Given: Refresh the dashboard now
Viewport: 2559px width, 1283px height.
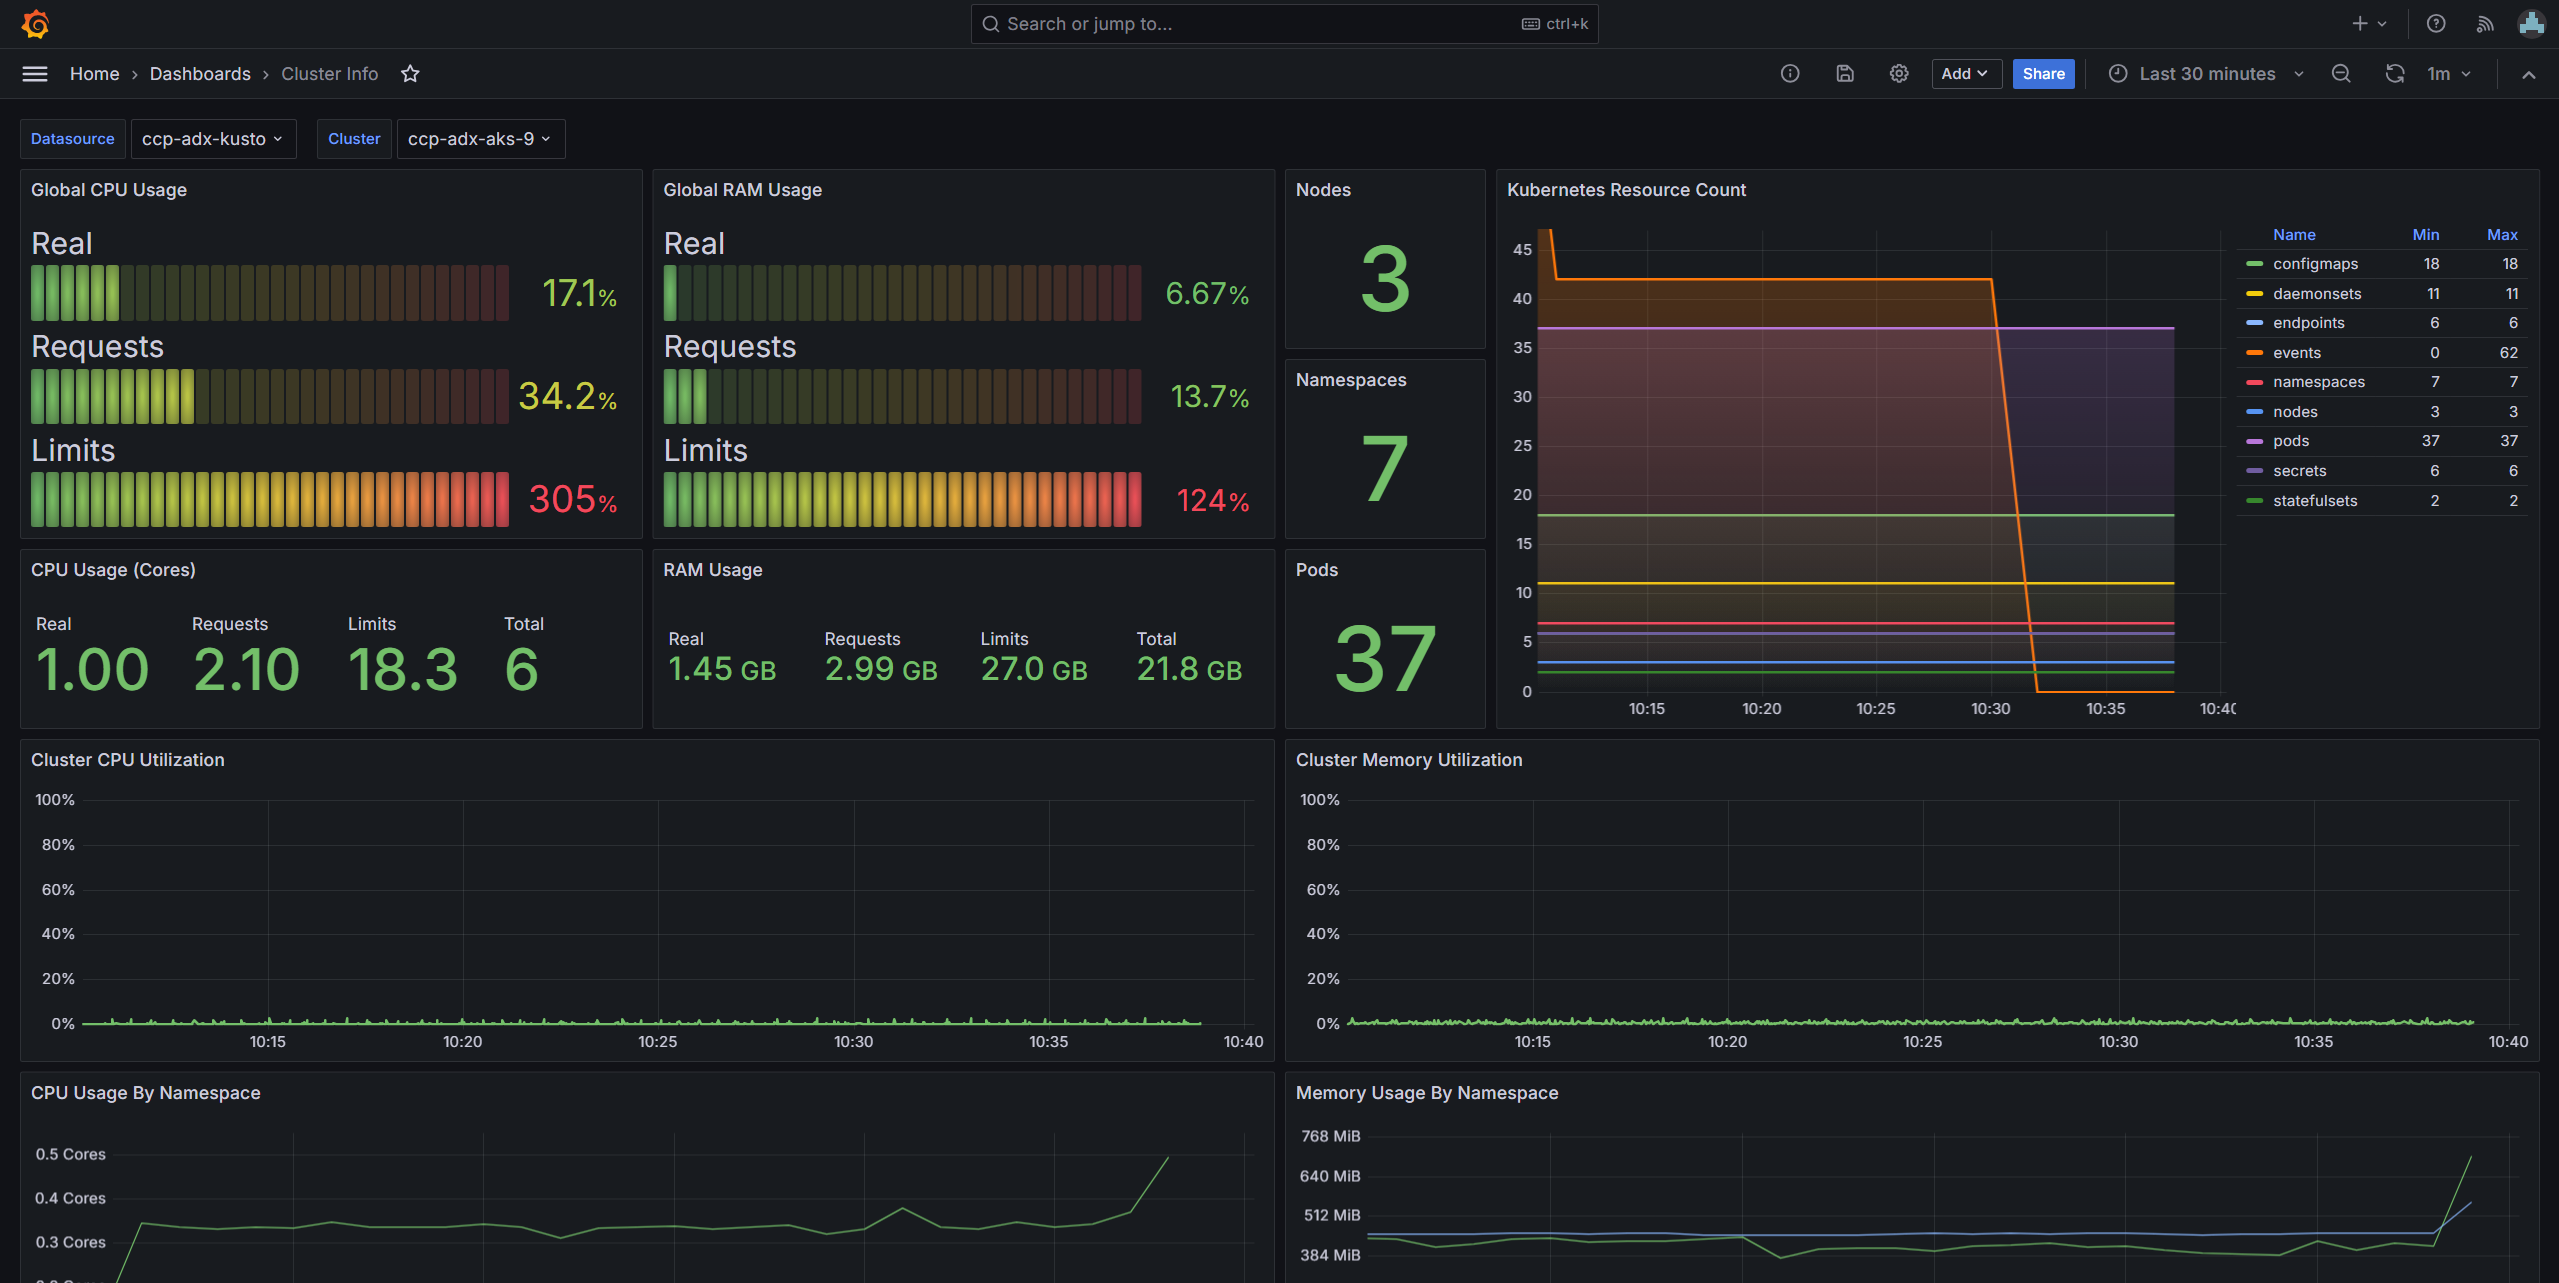Looking at the screenshot, I should (2395, 74).
